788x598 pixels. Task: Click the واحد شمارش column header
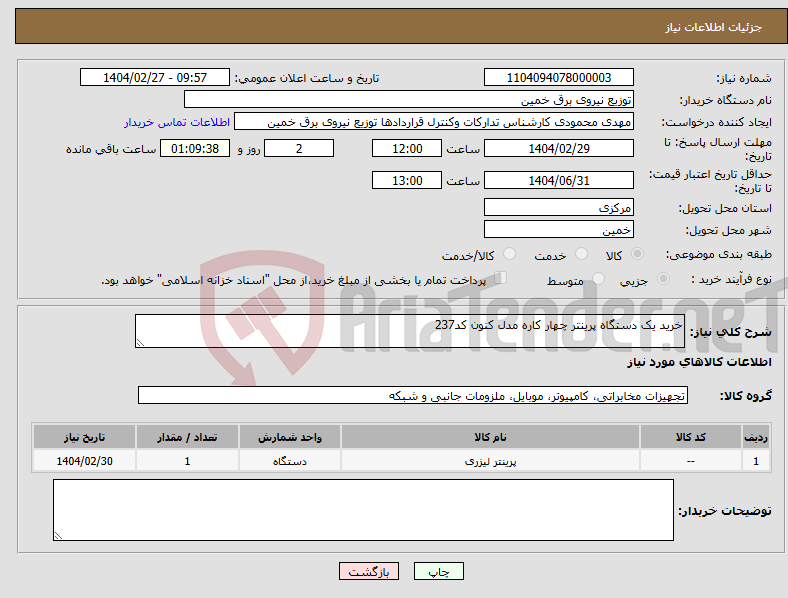(289, 437)
